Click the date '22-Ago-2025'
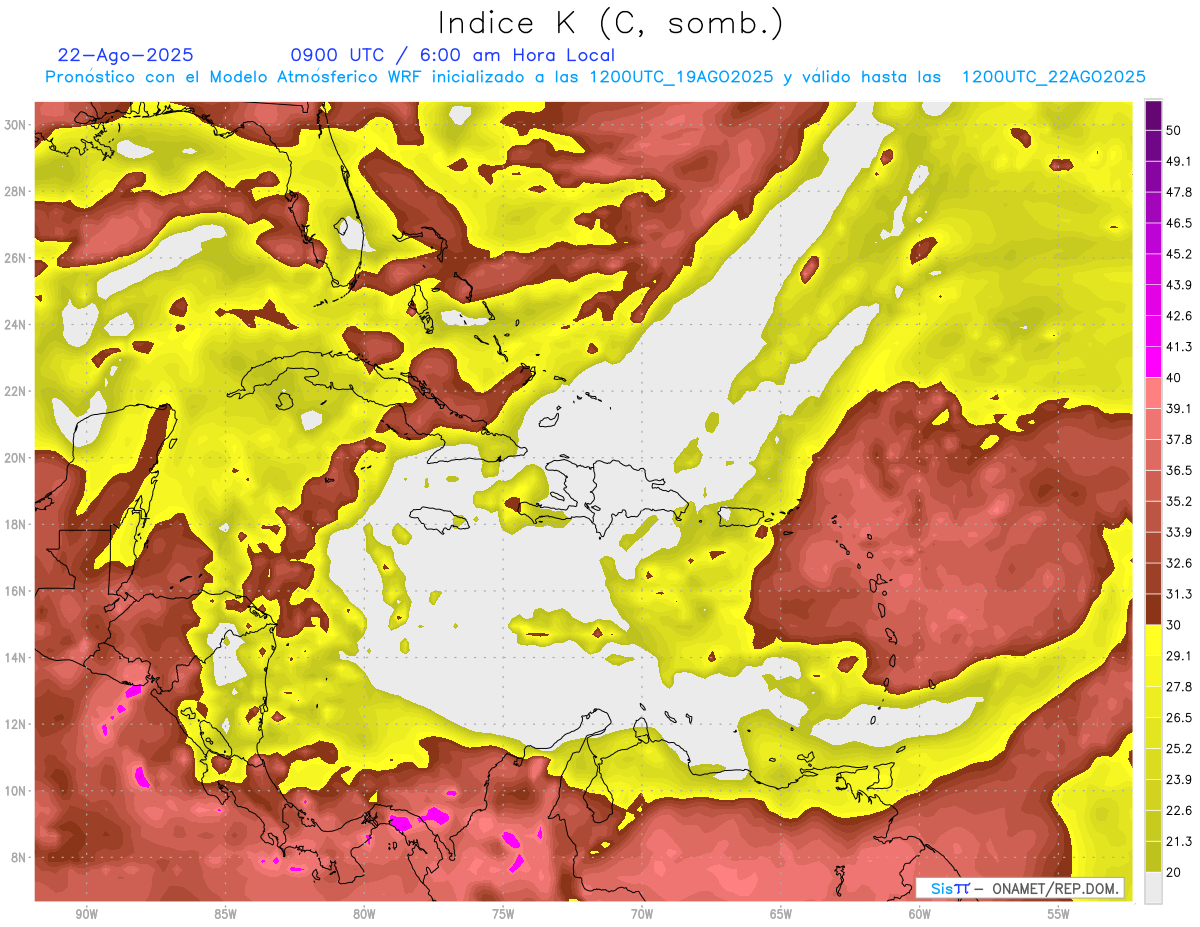 coord(126,55)
